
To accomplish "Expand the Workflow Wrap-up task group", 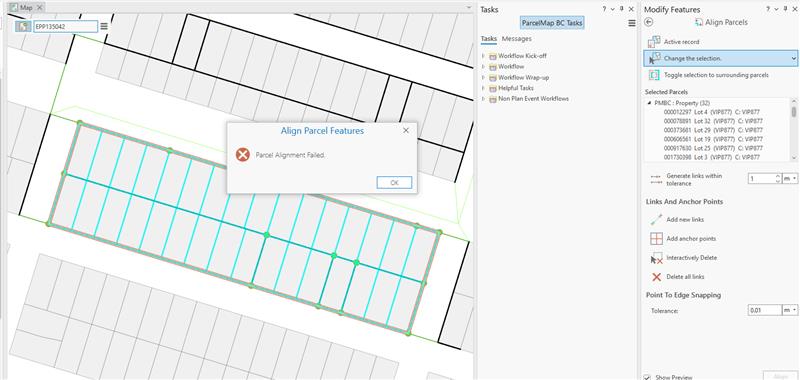I will [x=484, y=78].
